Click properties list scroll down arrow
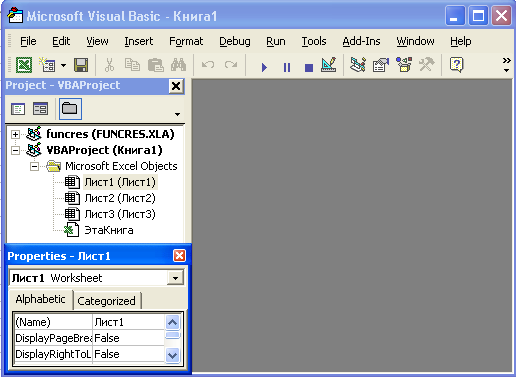 tap(172, 355)
